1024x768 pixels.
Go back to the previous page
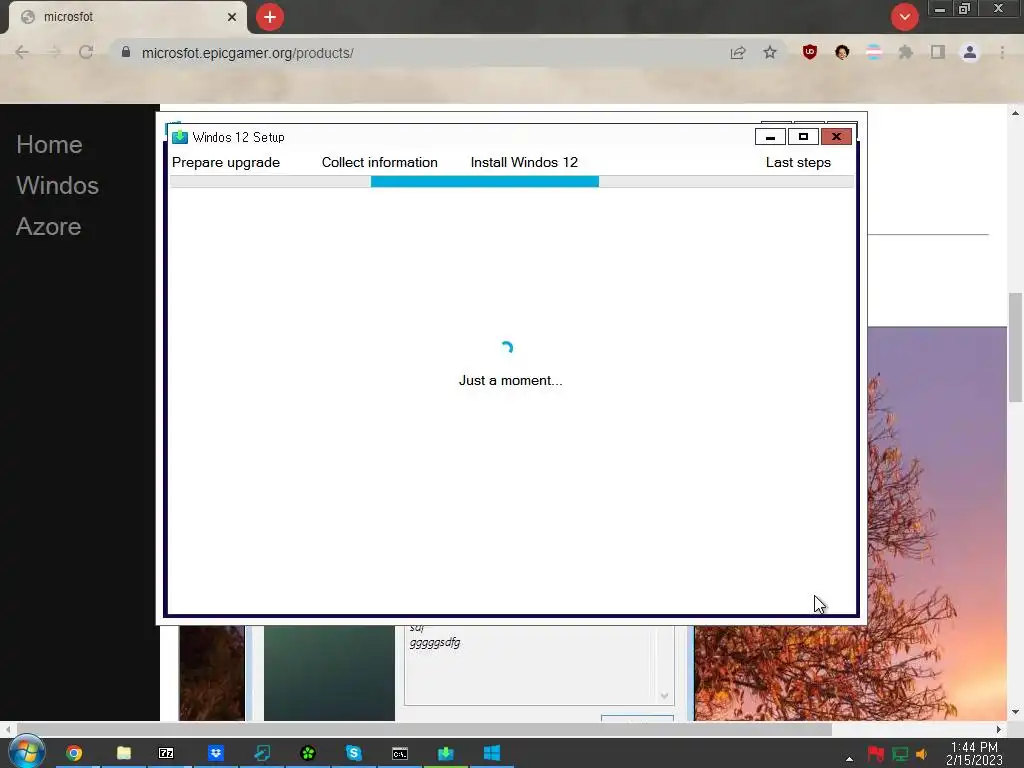22,52
